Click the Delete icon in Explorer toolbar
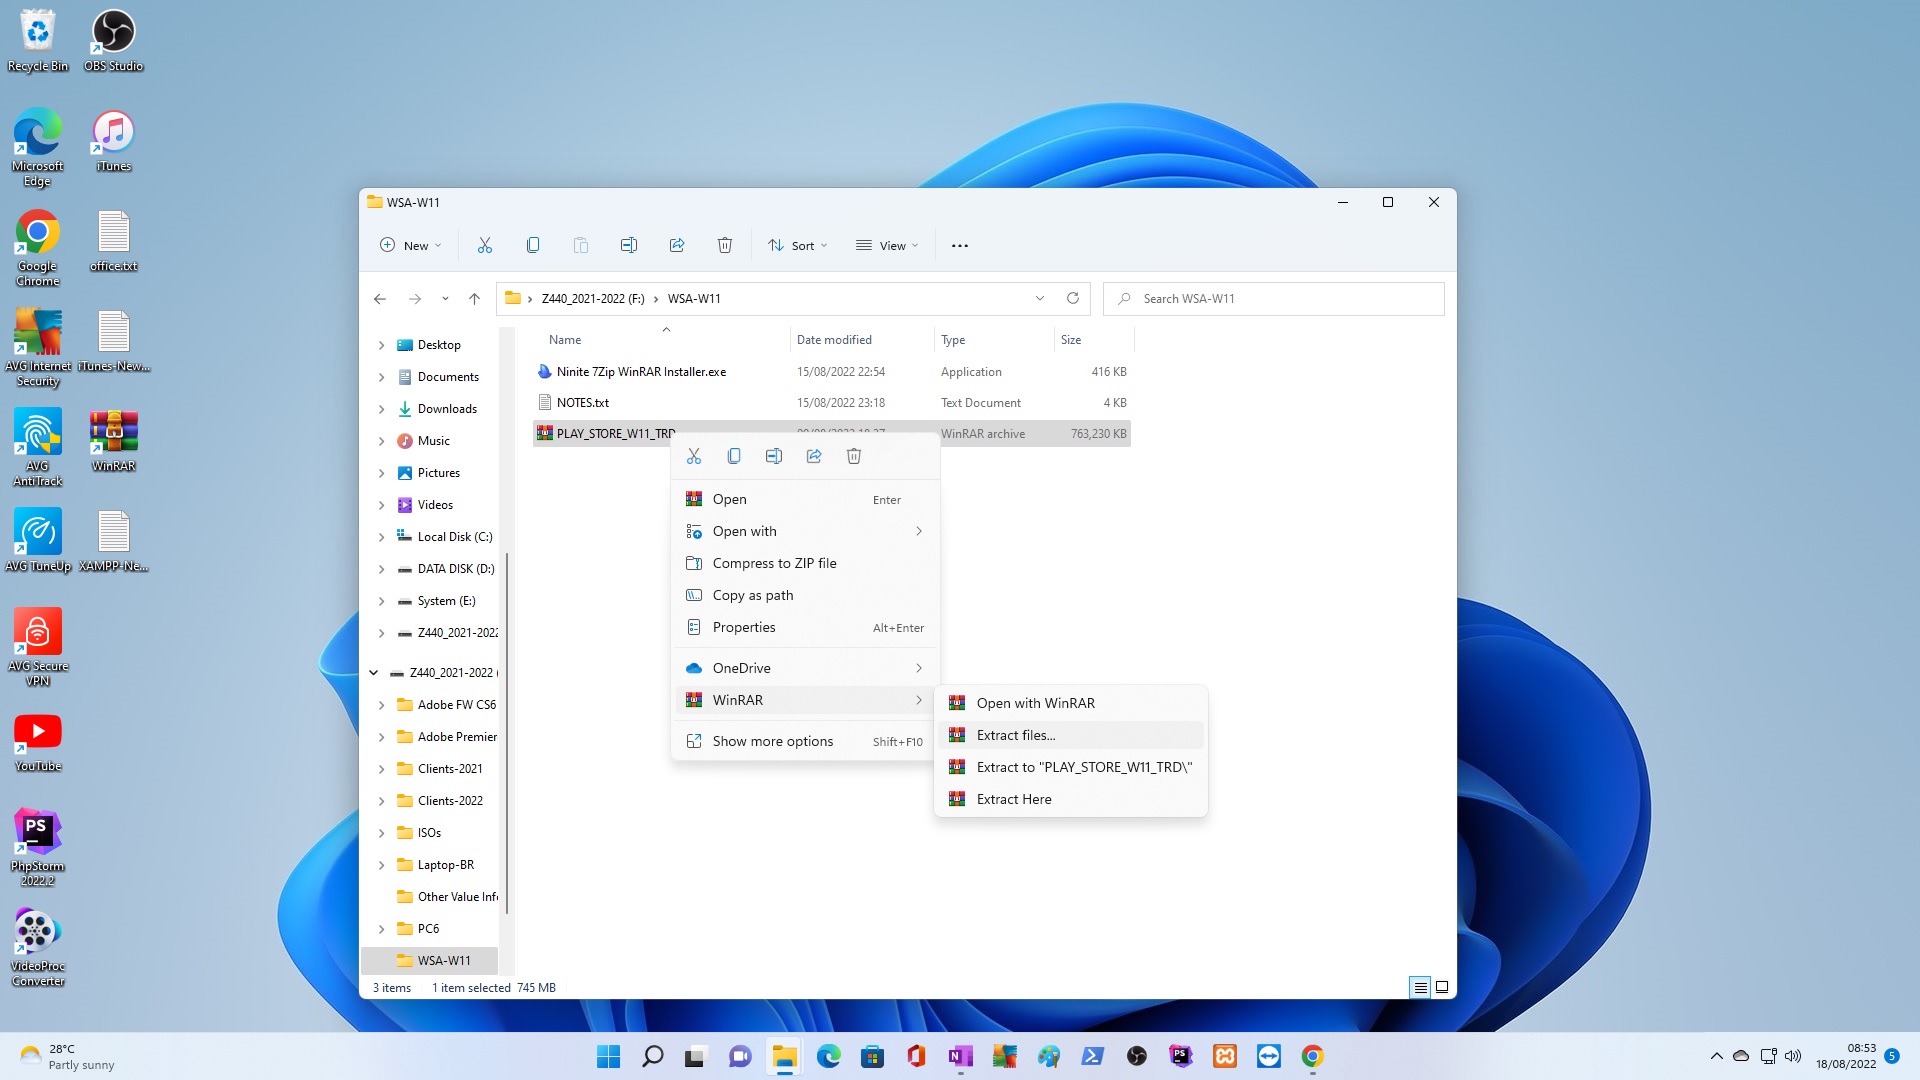Image resolution: width=1920 pixels, height=1080 pixels. (x=725, y=245)
